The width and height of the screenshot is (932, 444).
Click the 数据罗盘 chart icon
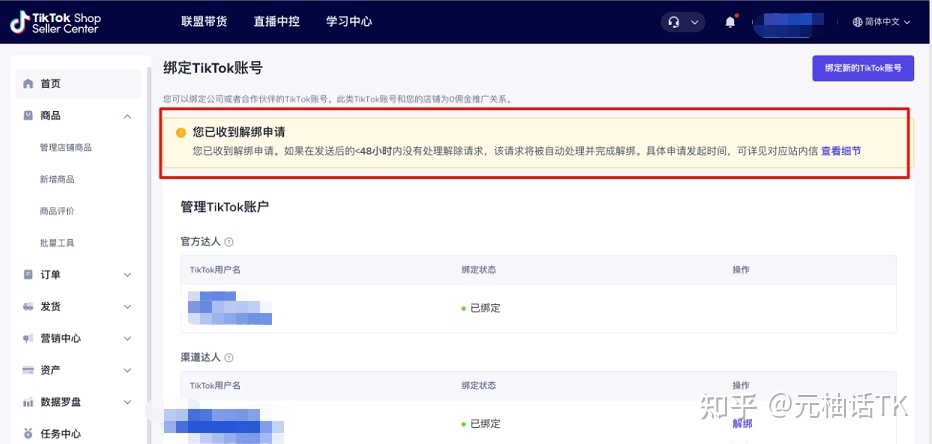pos(28,402)
